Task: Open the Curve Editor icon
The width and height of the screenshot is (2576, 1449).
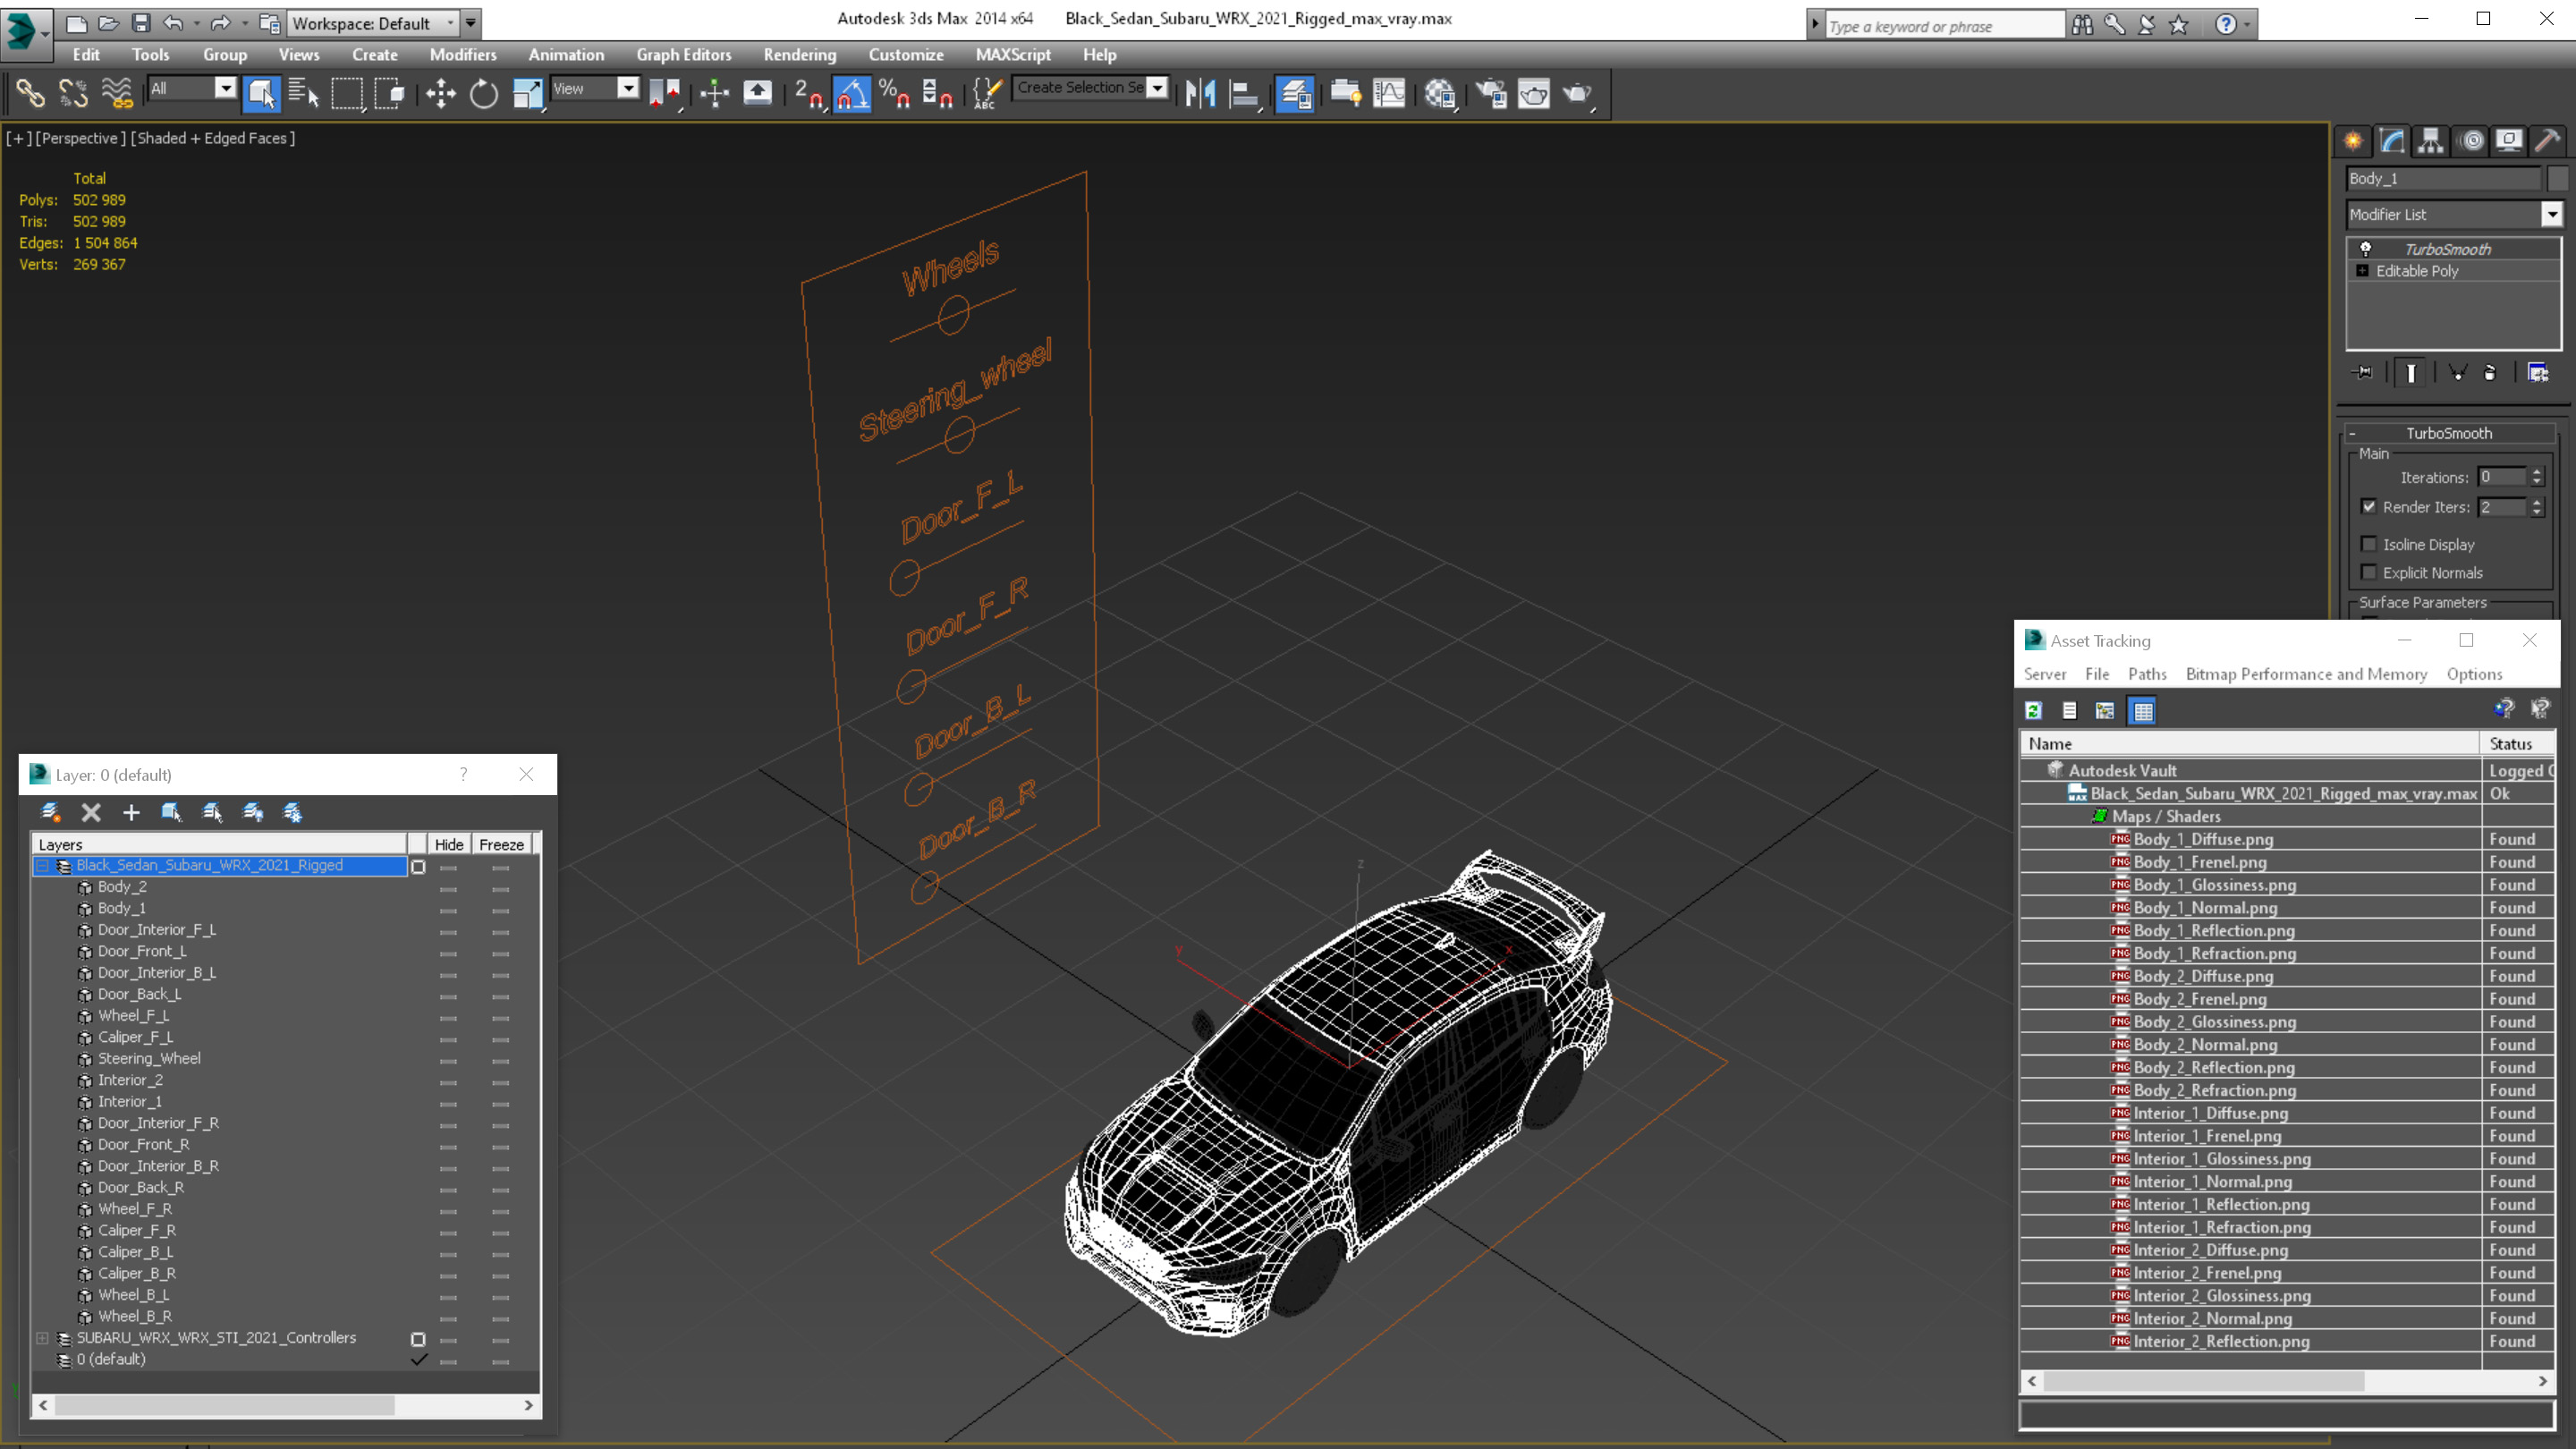Action: click(x=1389, y=94)
